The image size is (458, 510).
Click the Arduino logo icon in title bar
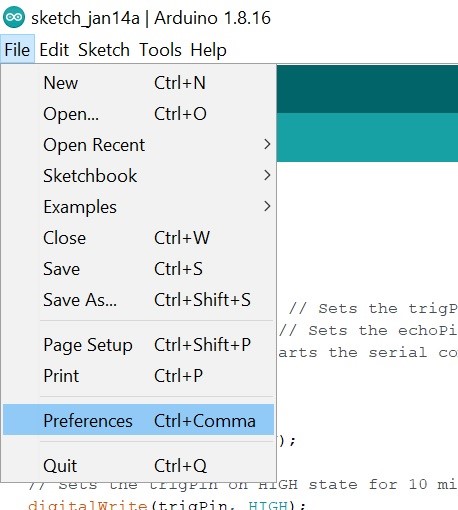14,17
